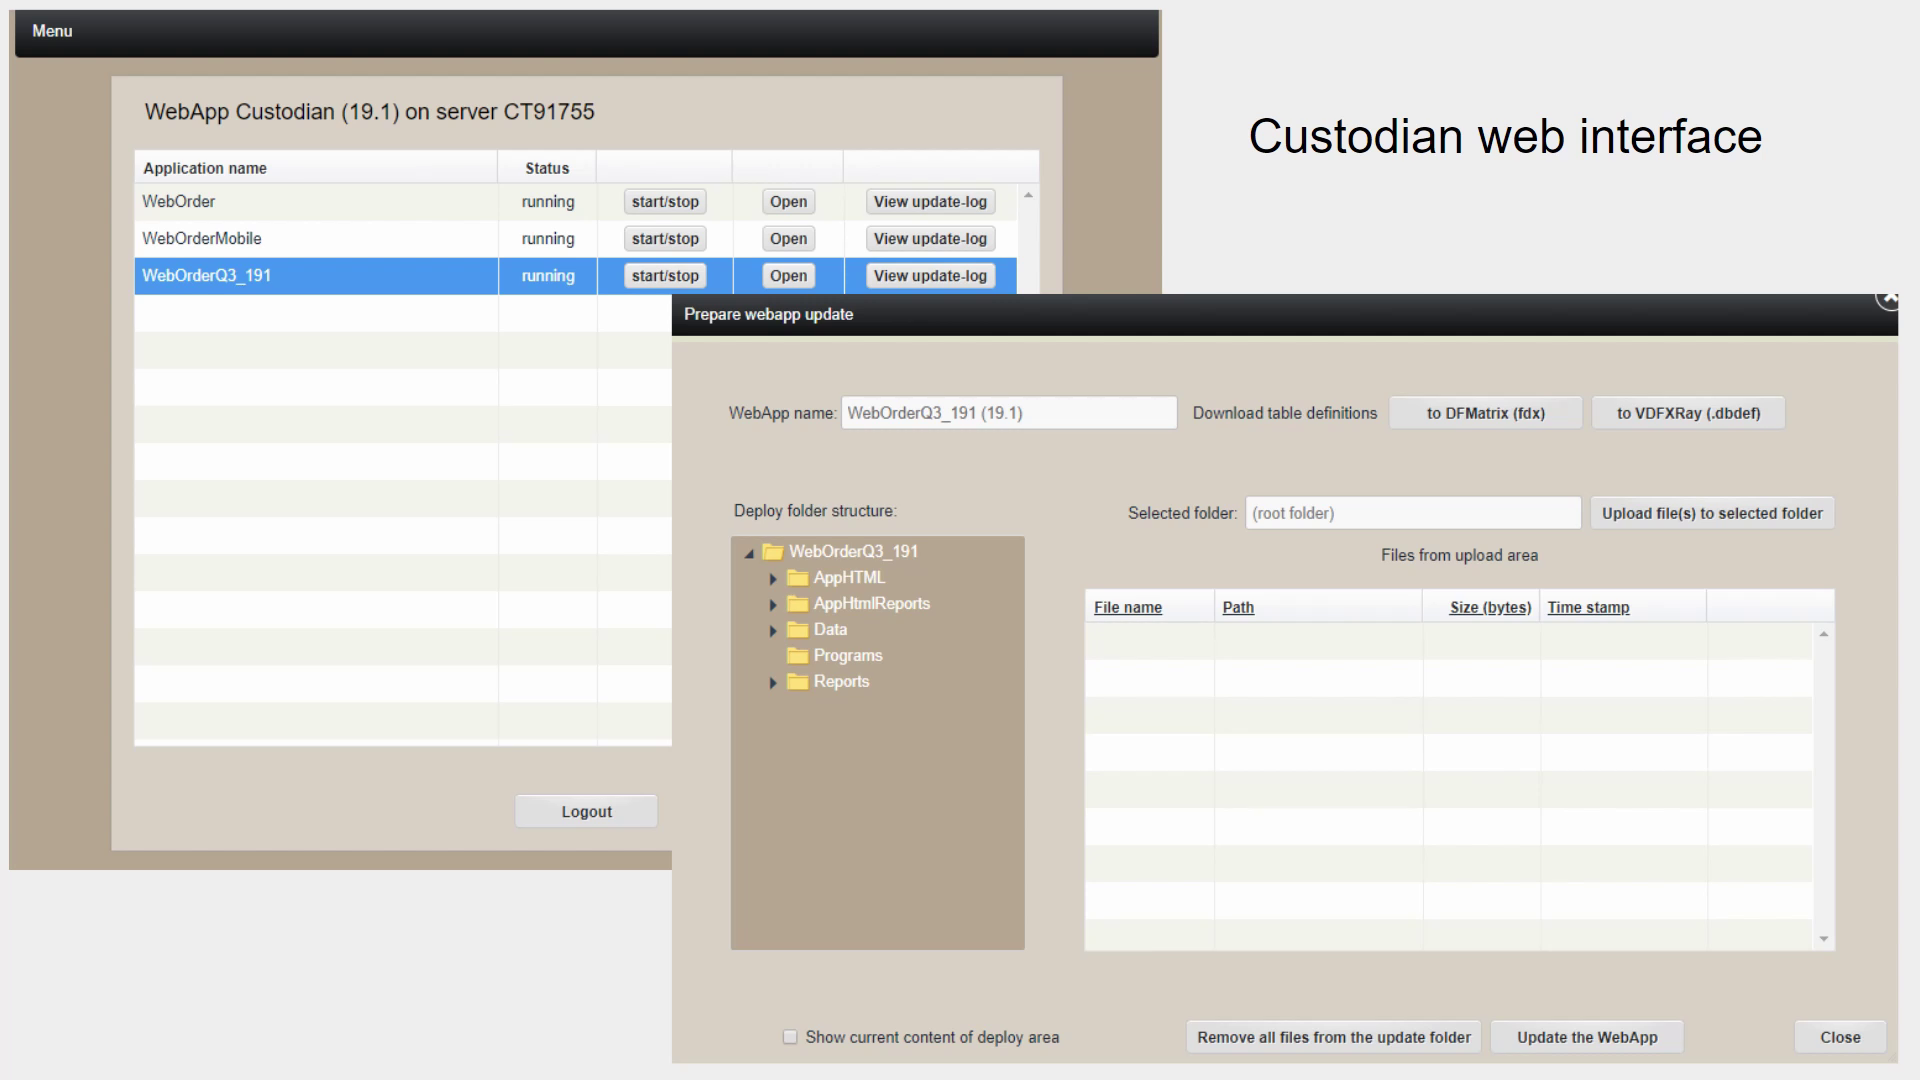Enable Show current content of deploy area
The width and height of the screenshot is (1920, 1080).
pyautogui.click(x=790, y=1037)
